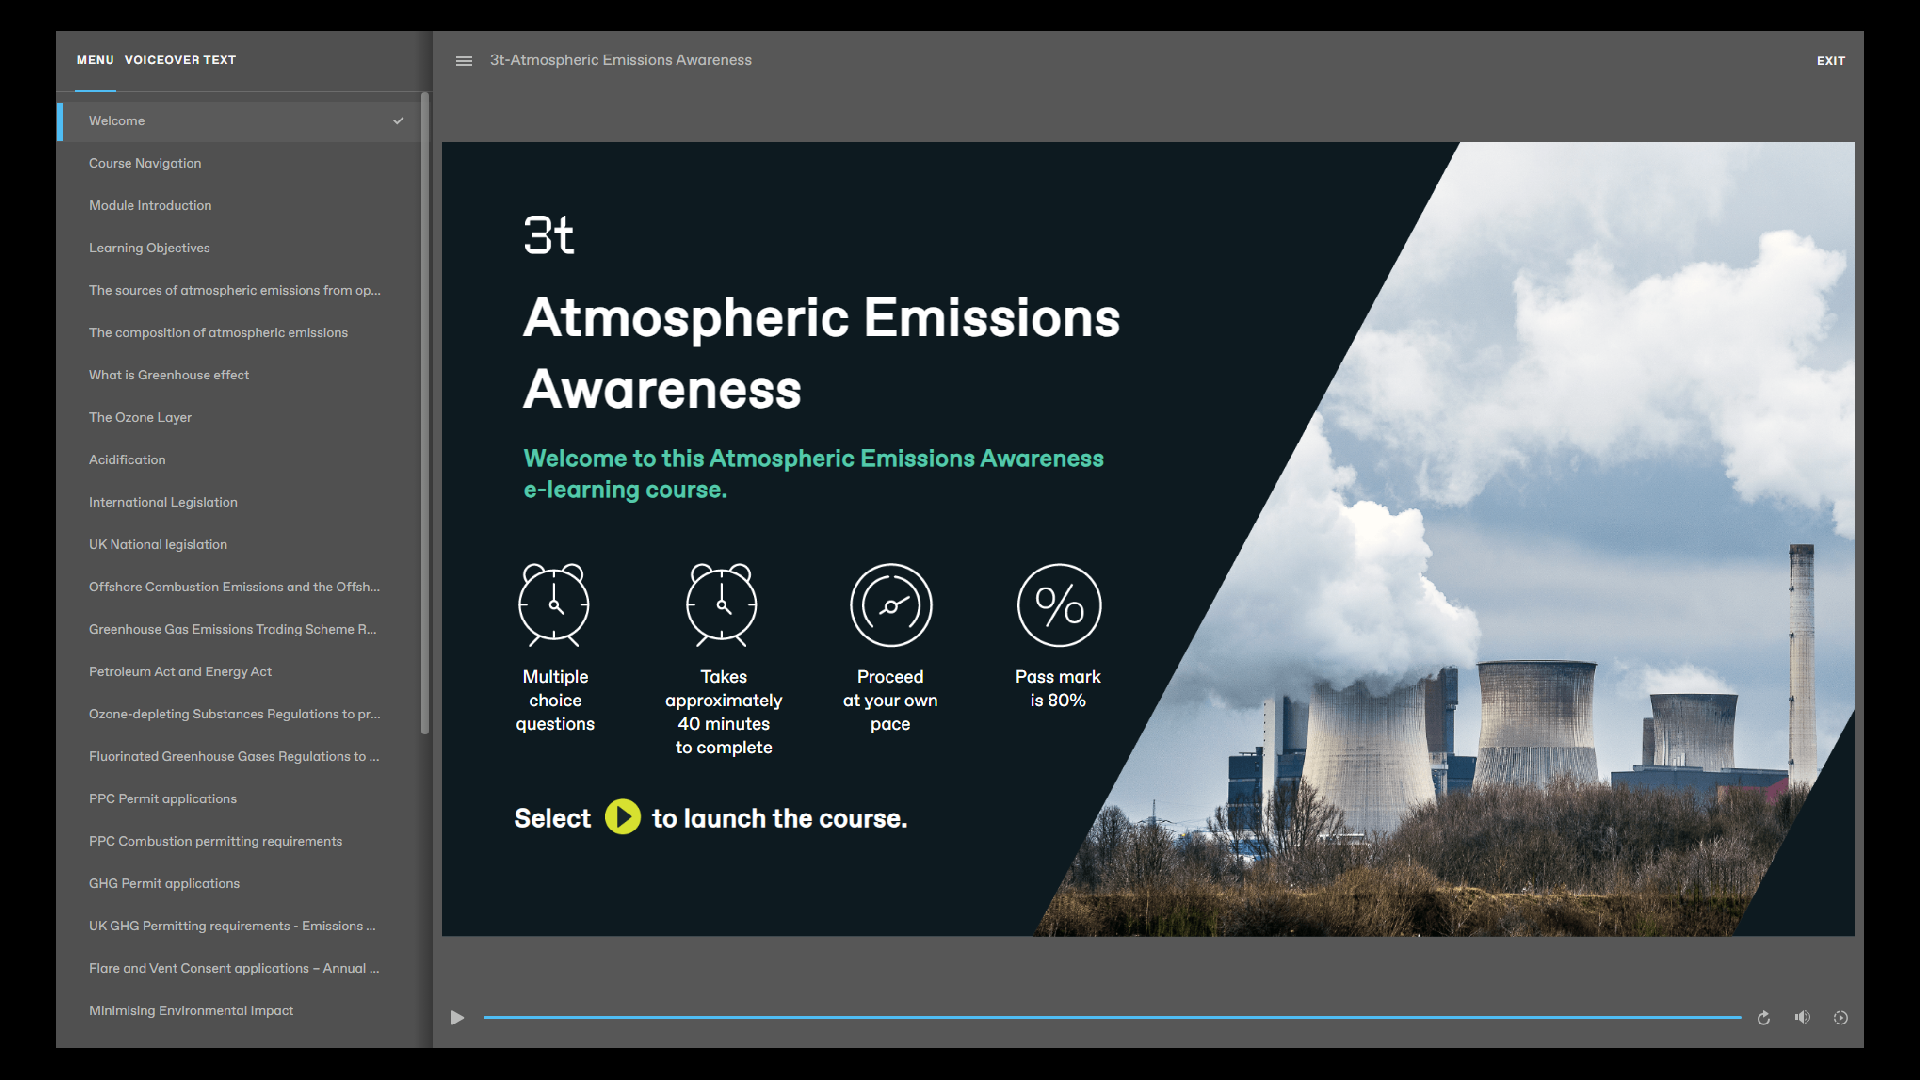Go to Minimising Environmental Impact
Screen dimensions: 1920x1080
coord(240,1011)
